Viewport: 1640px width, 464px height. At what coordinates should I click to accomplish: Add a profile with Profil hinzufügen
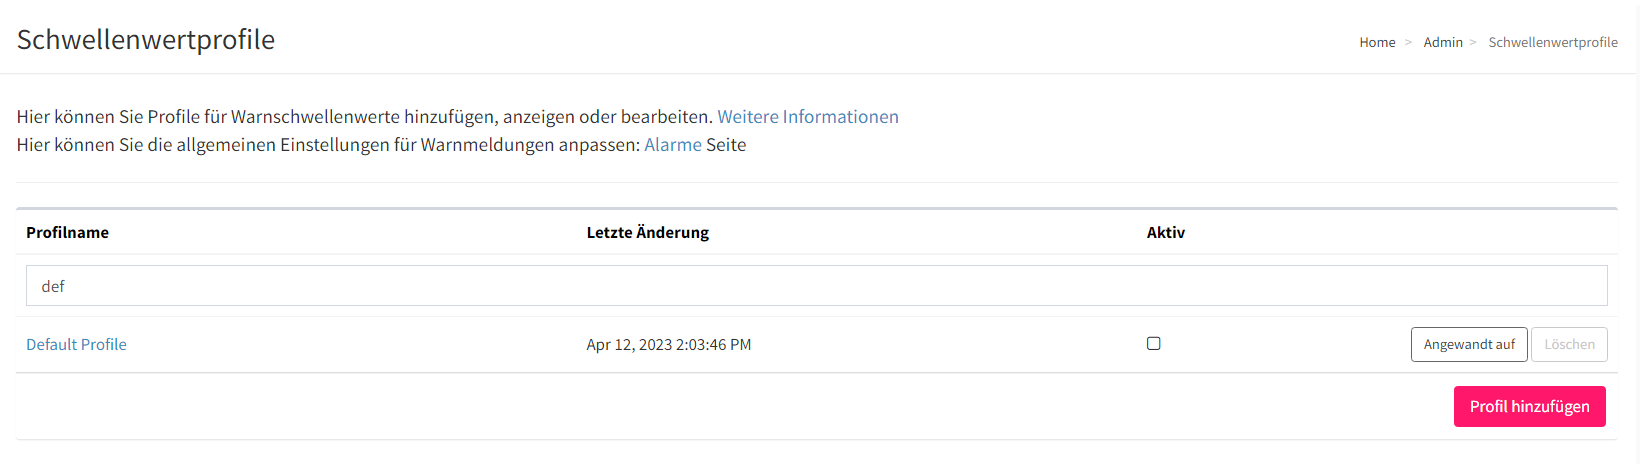click(x=1529, y=406)
